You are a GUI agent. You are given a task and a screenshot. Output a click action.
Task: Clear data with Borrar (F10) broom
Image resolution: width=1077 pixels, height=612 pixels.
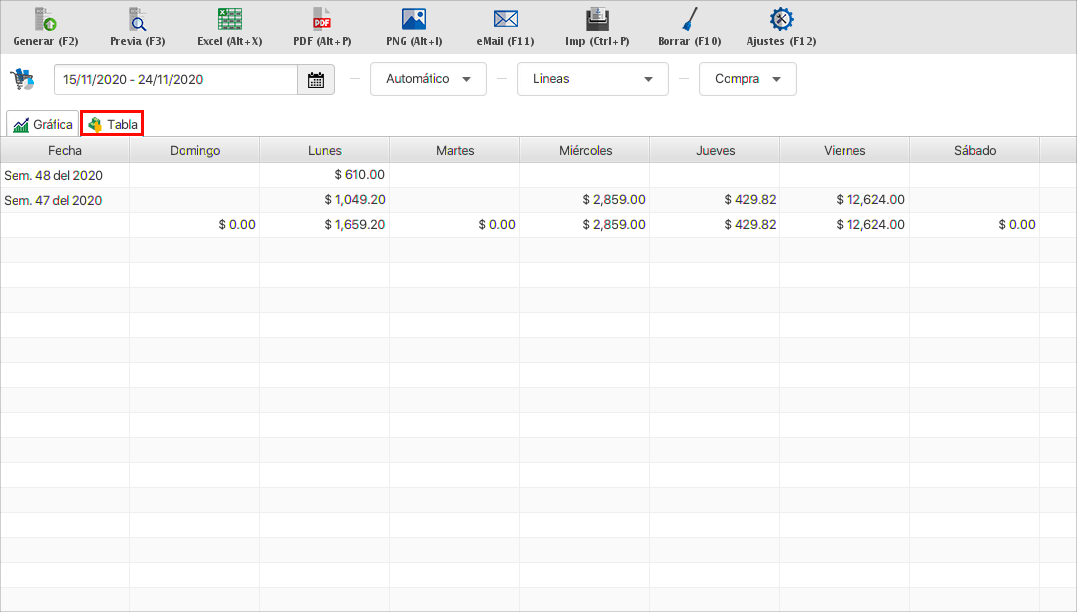(689, 20)
